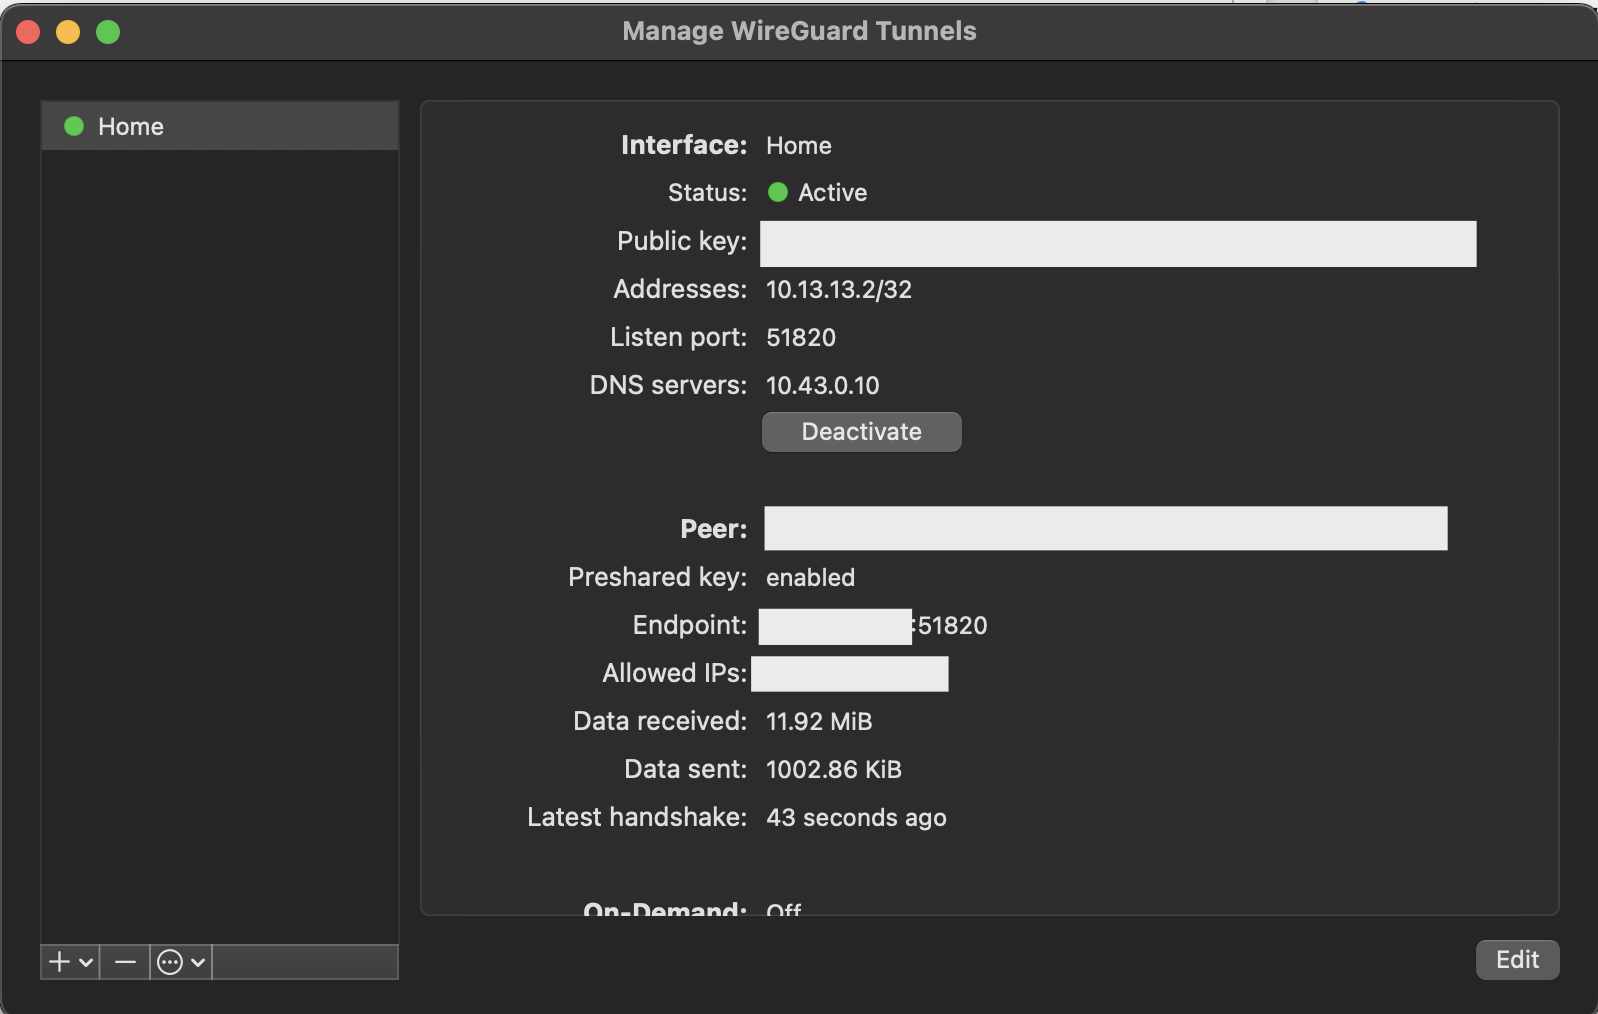The width and height of the screenshot is (1598, 1014).
Task: Click the green Active status indicator
Action: 778,192
